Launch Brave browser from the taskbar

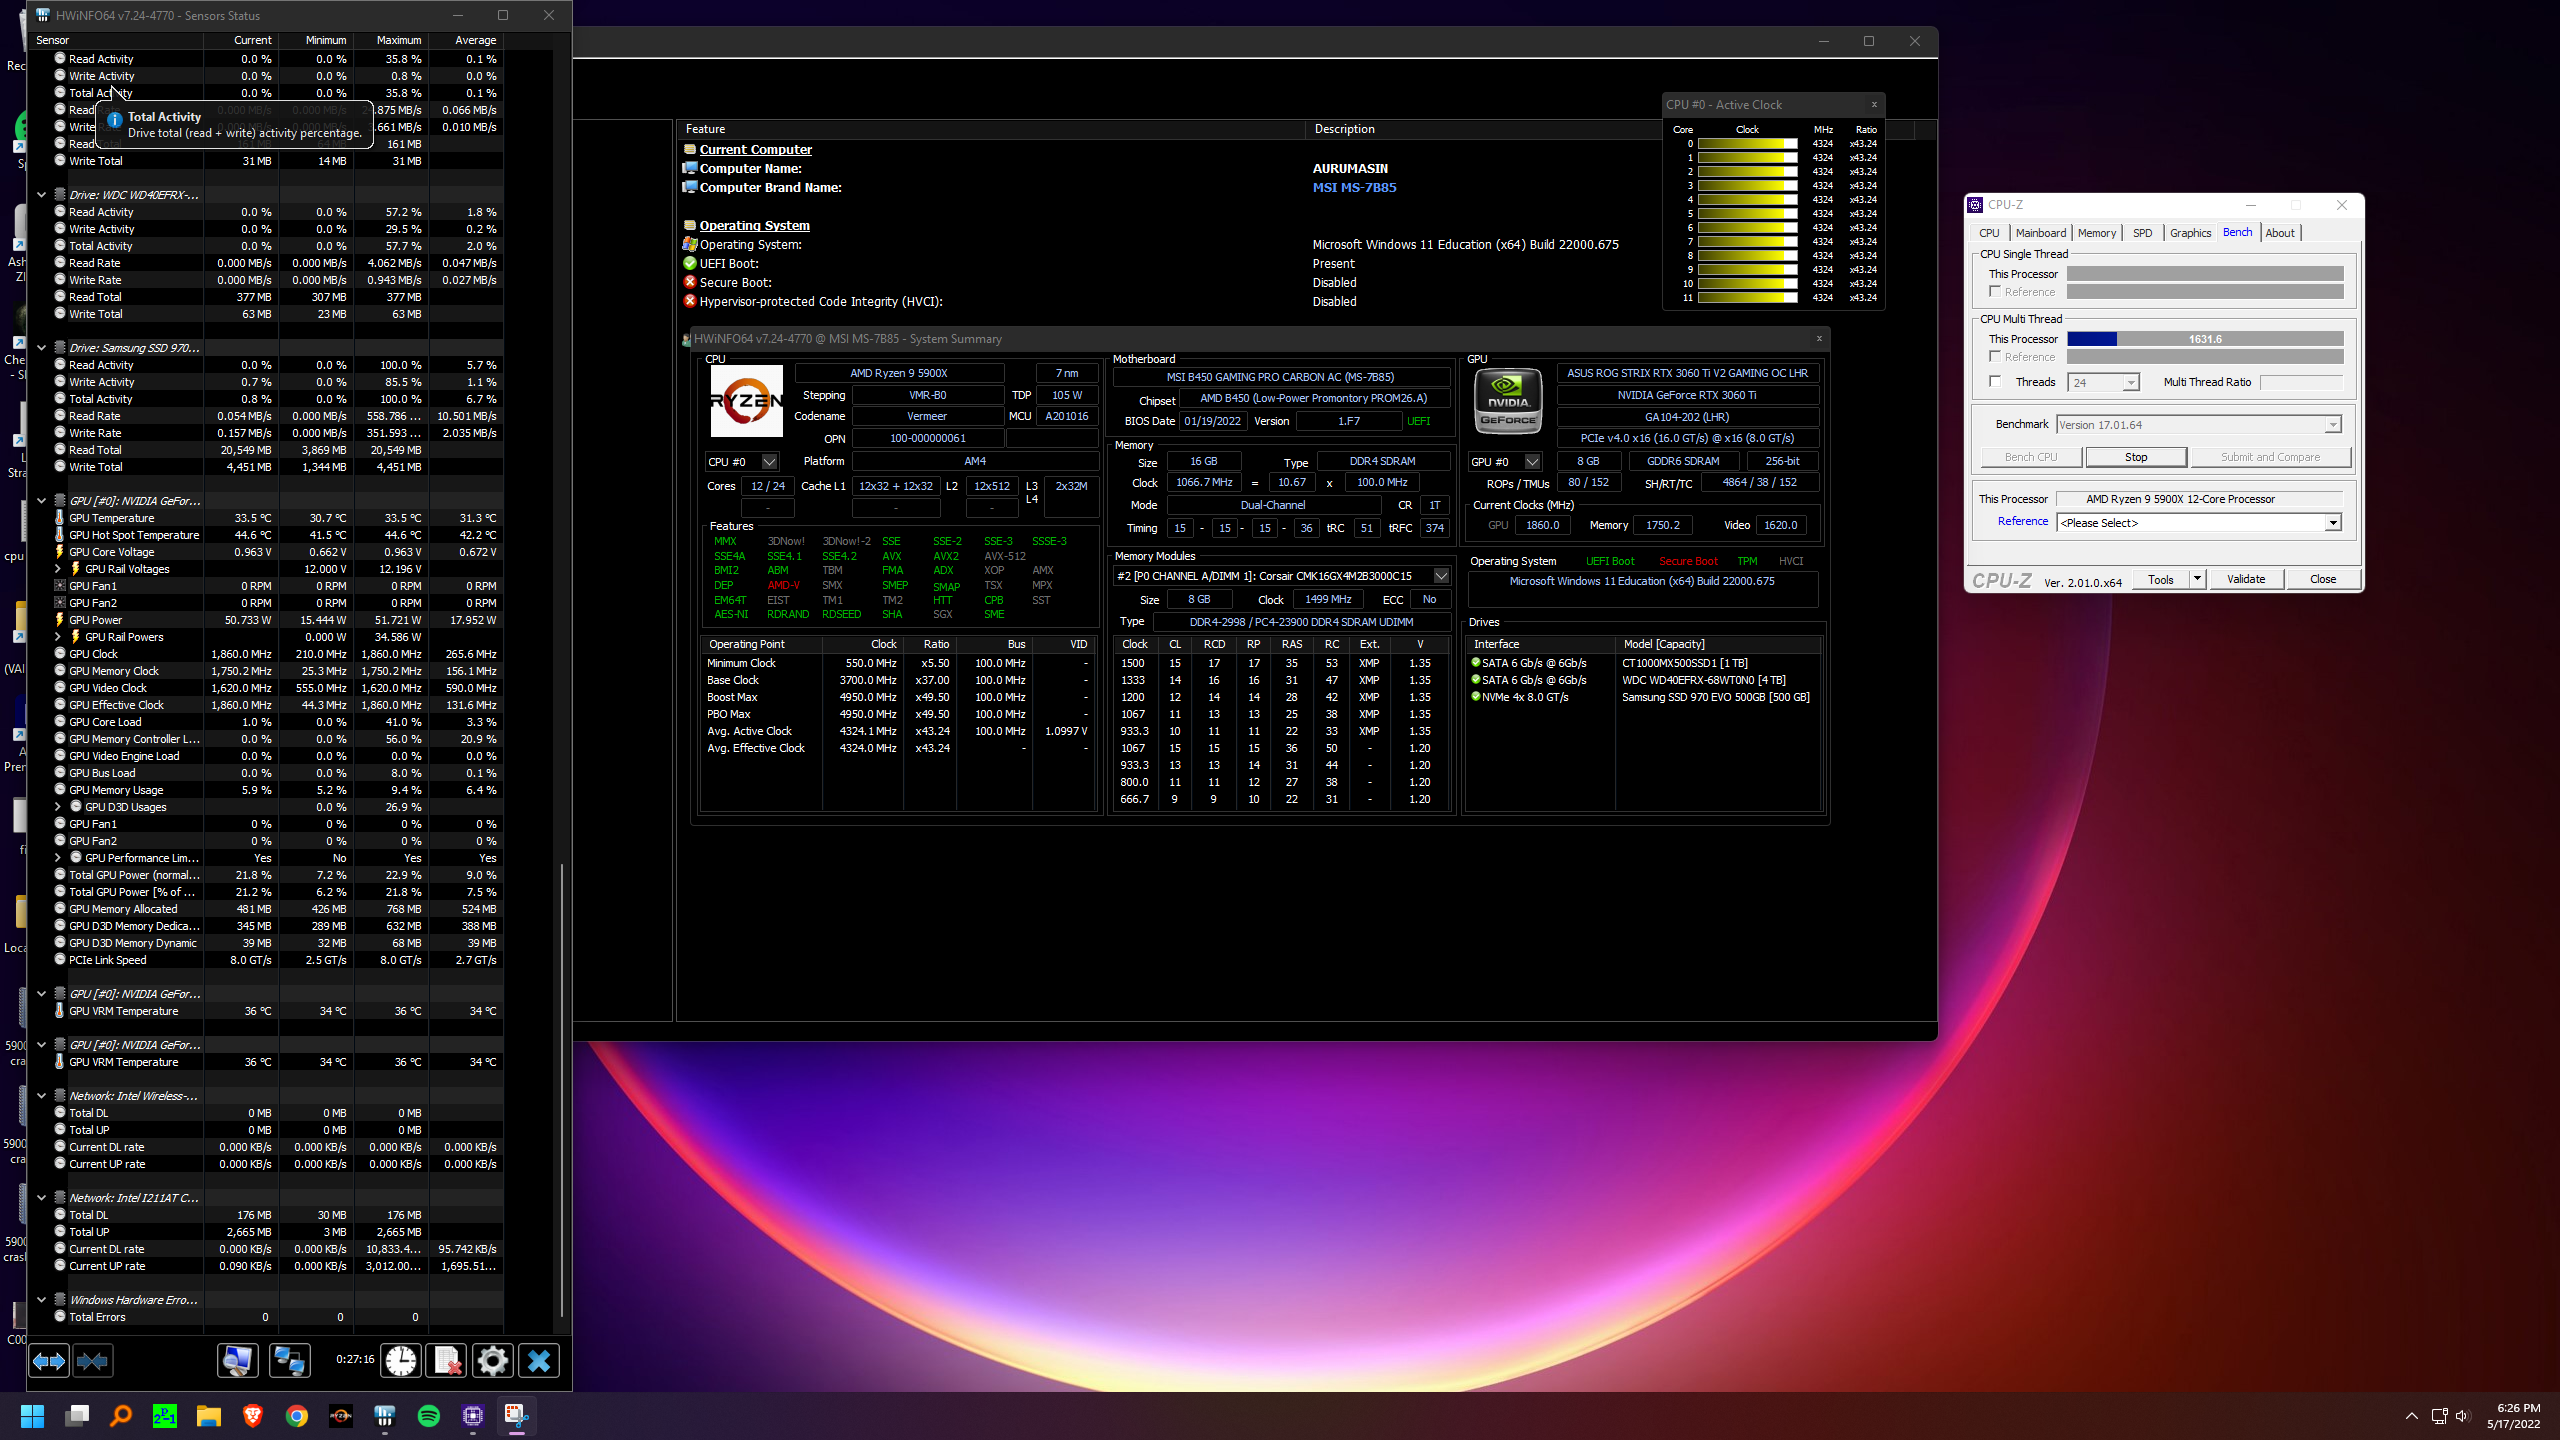(253, 1416)
